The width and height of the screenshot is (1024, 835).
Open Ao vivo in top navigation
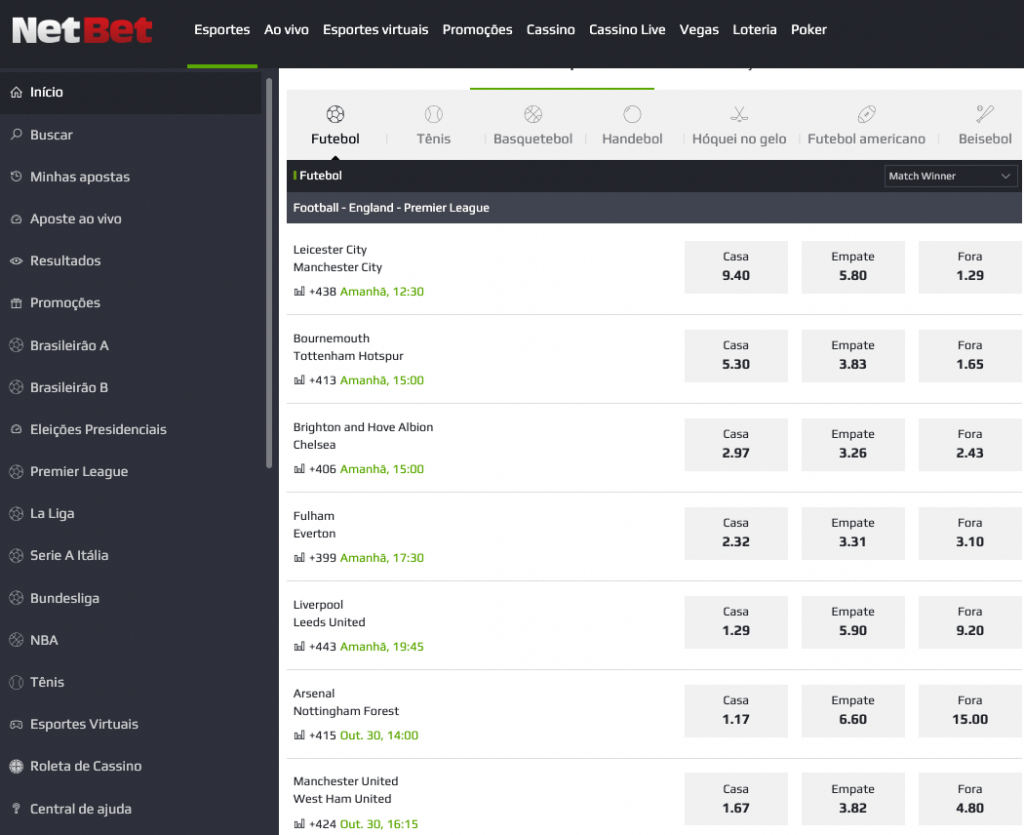pyautogui.click(x=286, y=29)
